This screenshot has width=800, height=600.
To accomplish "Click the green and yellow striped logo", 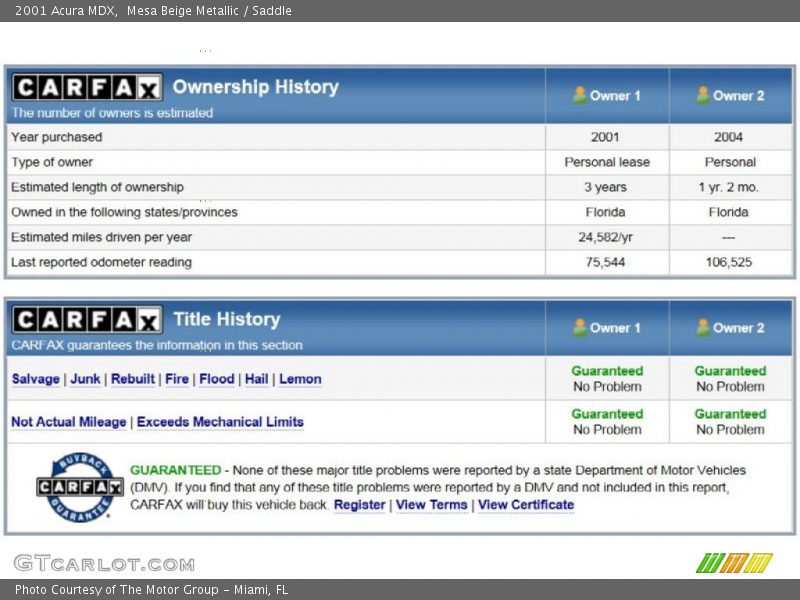I will (x=734, y=563).
